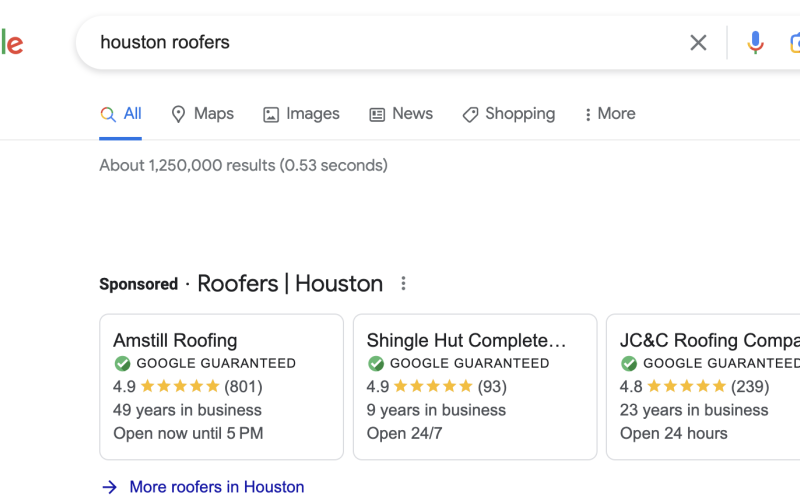
Task: Click '49 years in business' text
Action: click(x=187, y=410)
